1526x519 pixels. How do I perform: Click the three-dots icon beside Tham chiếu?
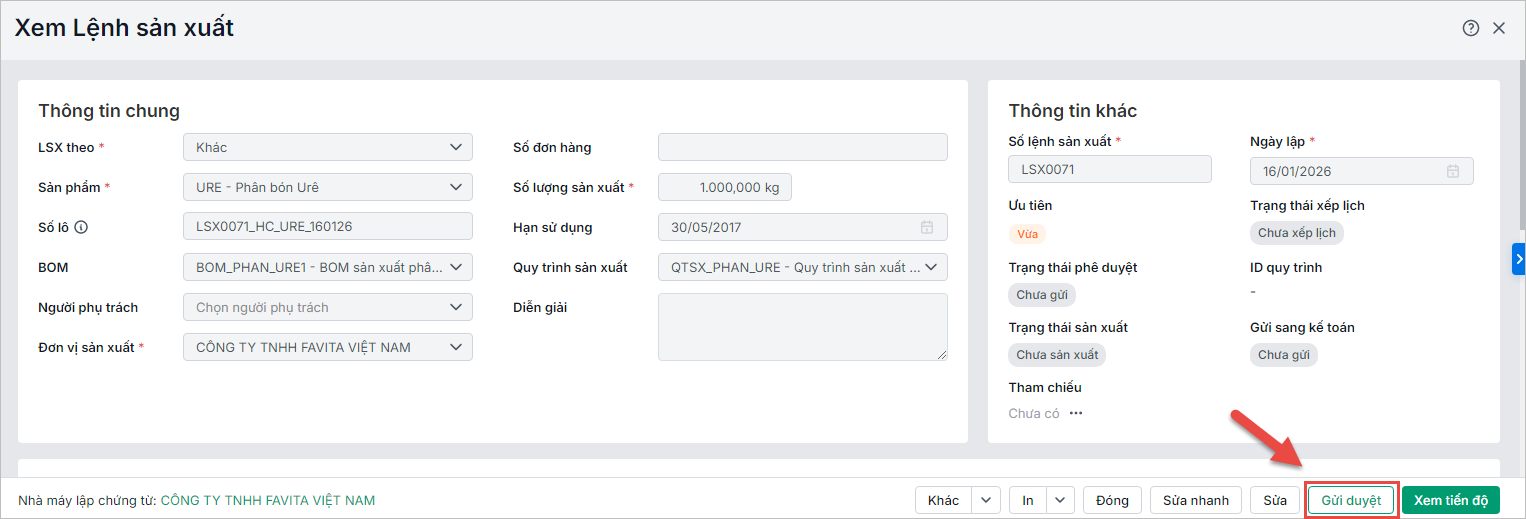(x=1076, y=413)
